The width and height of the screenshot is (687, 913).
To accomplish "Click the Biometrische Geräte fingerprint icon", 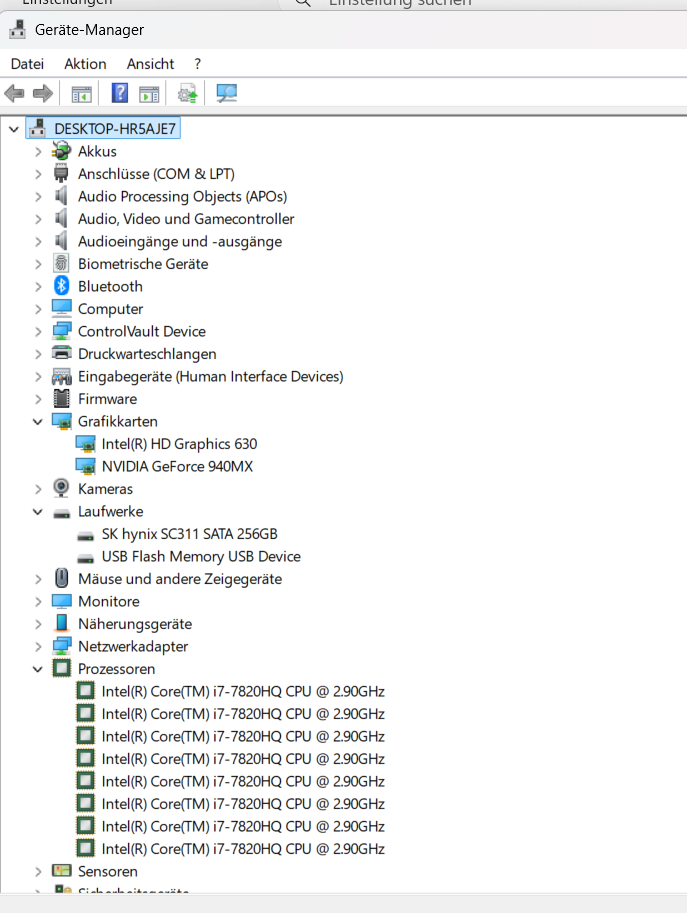I will point(61,263).
